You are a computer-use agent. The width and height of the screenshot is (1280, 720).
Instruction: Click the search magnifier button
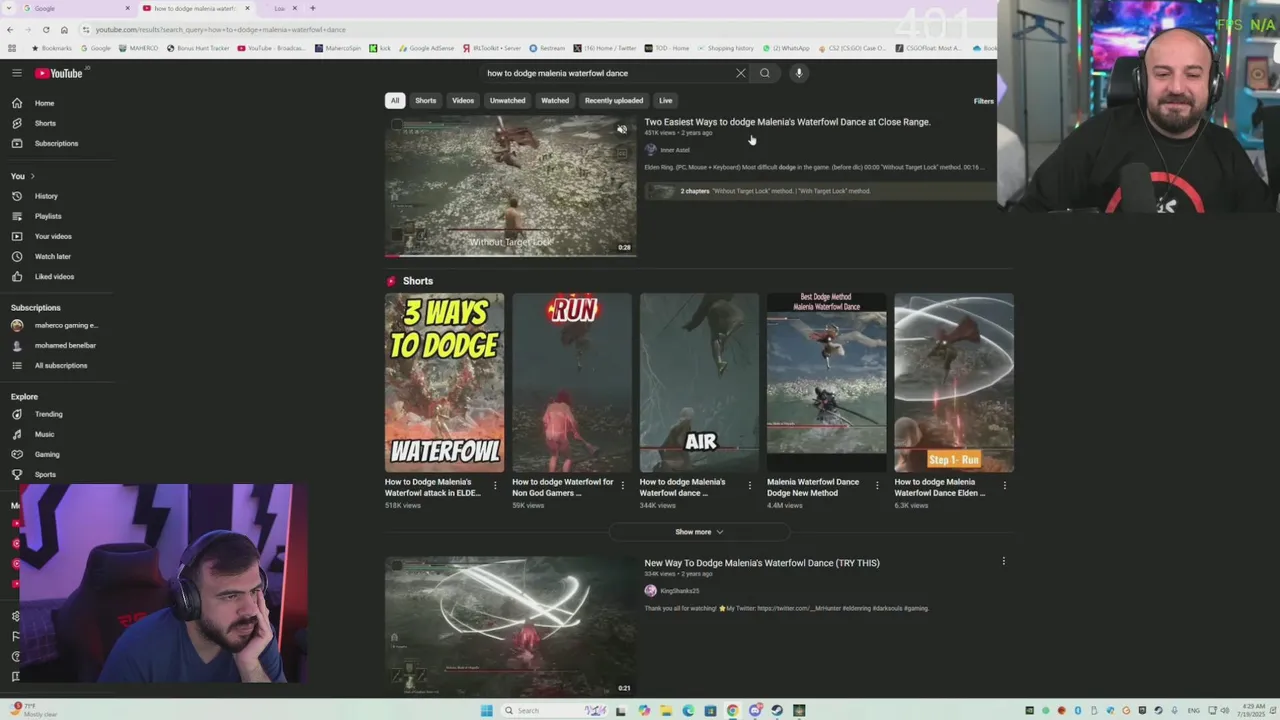[x=765, y=73]
